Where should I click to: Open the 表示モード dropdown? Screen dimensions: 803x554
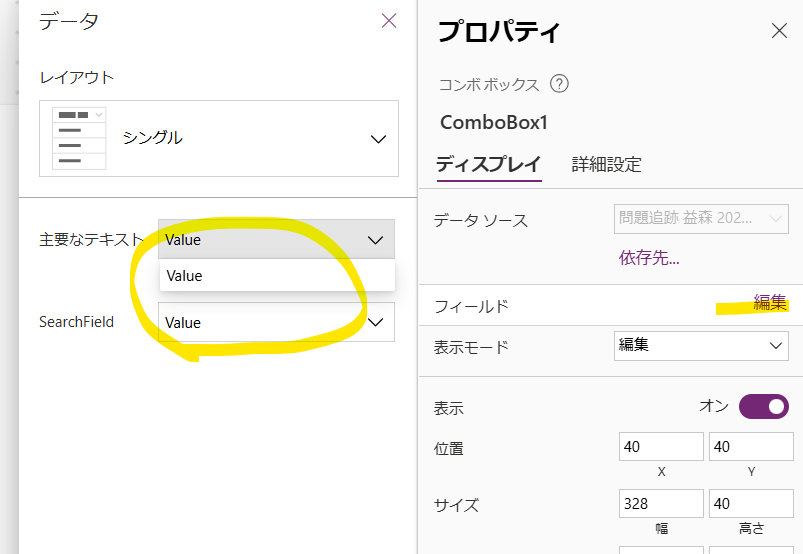coord(700,345)
